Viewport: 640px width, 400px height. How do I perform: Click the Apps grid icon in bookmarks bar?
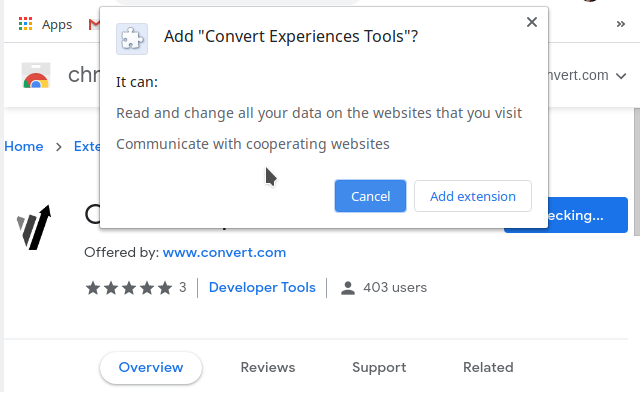tap(25, 24)
